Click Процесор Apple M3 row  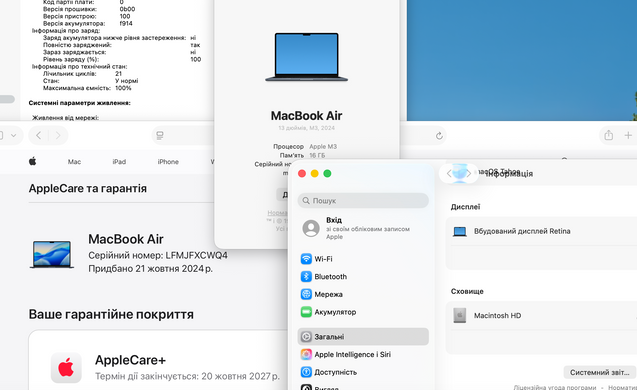tap(305, 146)
